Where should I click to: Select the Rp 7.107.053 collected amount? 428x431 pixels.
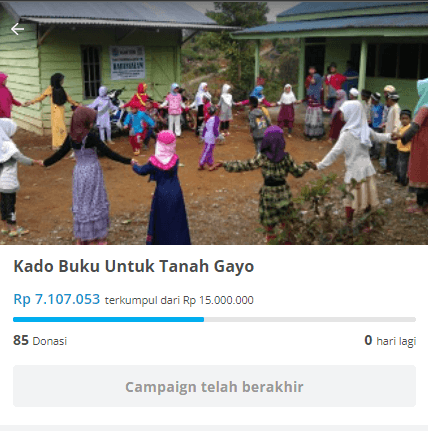click(57, 299)
